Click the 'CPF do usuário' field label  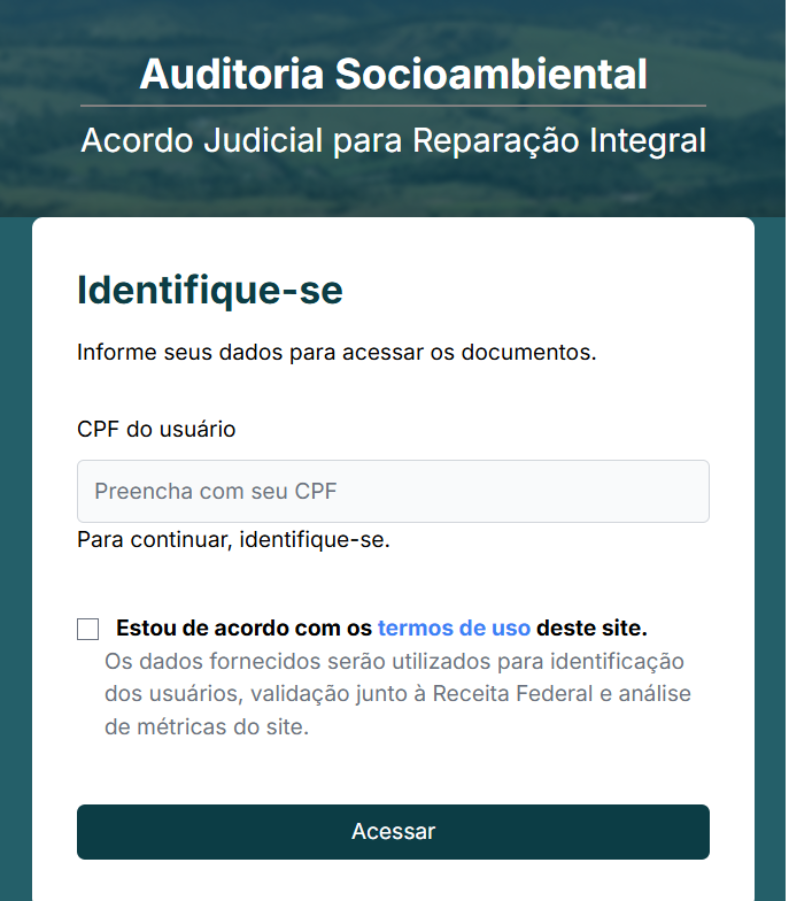(x=156, y=429)
